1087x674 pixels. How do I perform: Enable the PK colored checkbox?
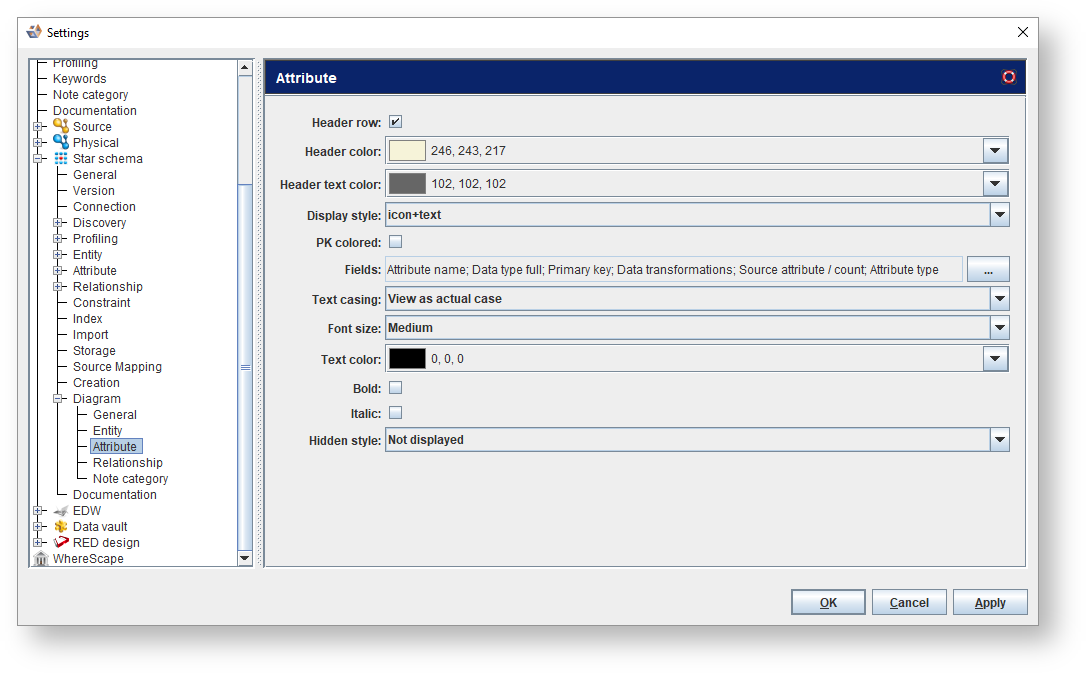tap(395, 242)
